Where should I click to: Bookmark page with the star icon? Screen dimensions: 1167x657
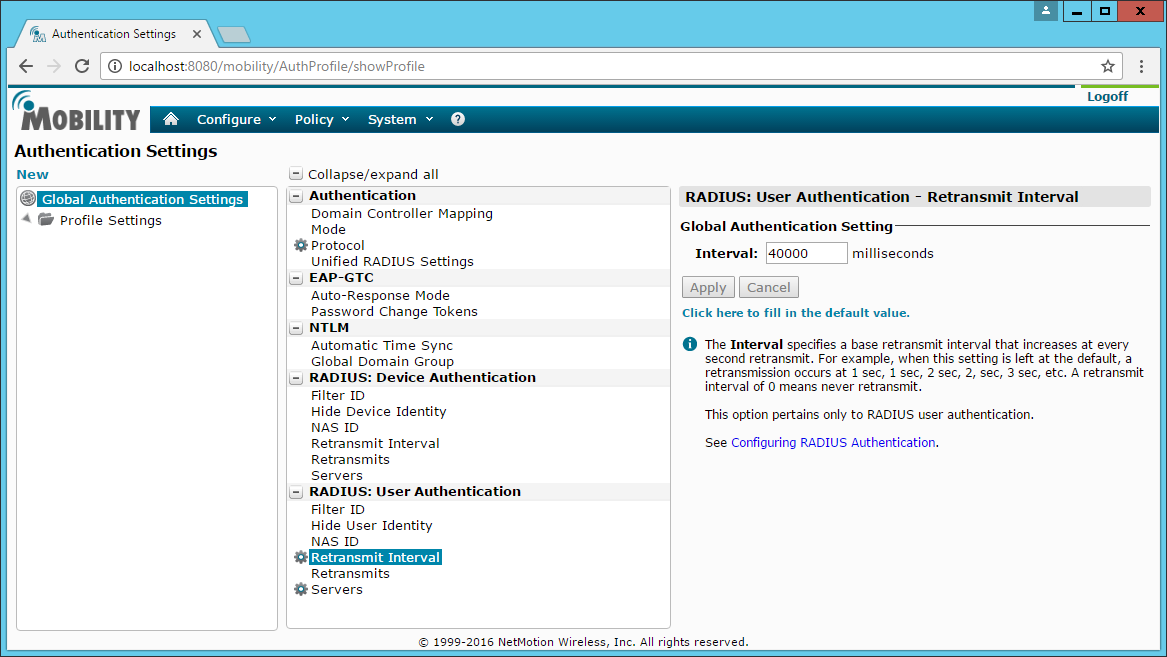(1107, 66)
